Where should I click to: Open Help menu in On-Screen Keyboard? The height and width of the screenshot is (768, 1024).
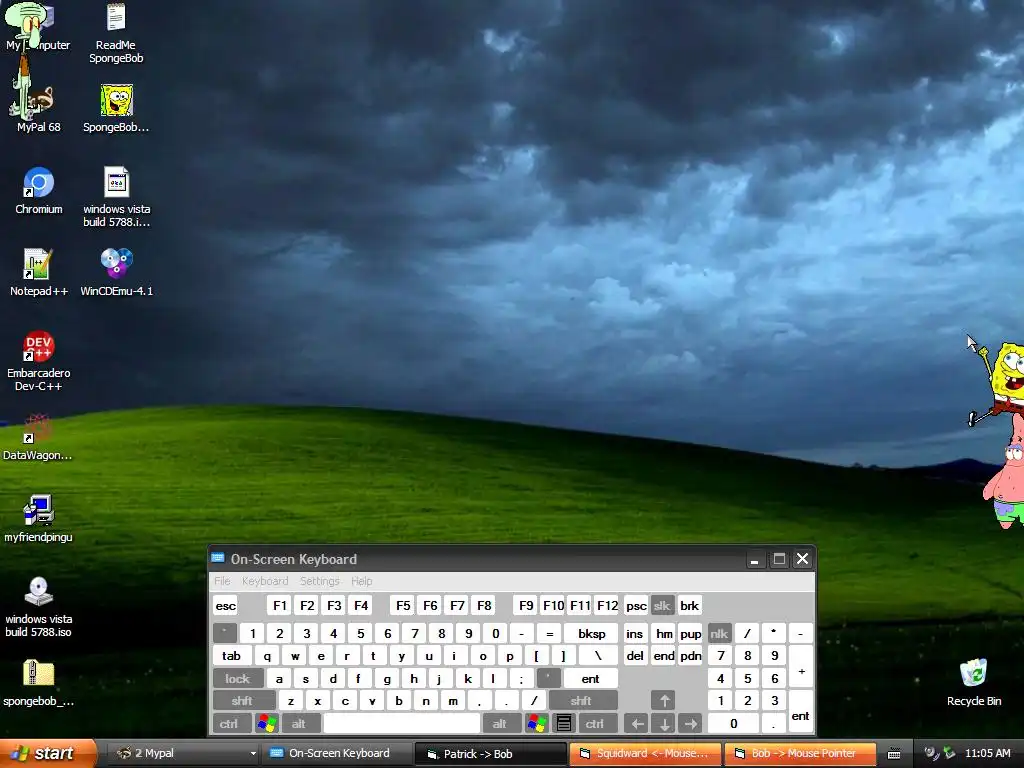coord(361,581)
